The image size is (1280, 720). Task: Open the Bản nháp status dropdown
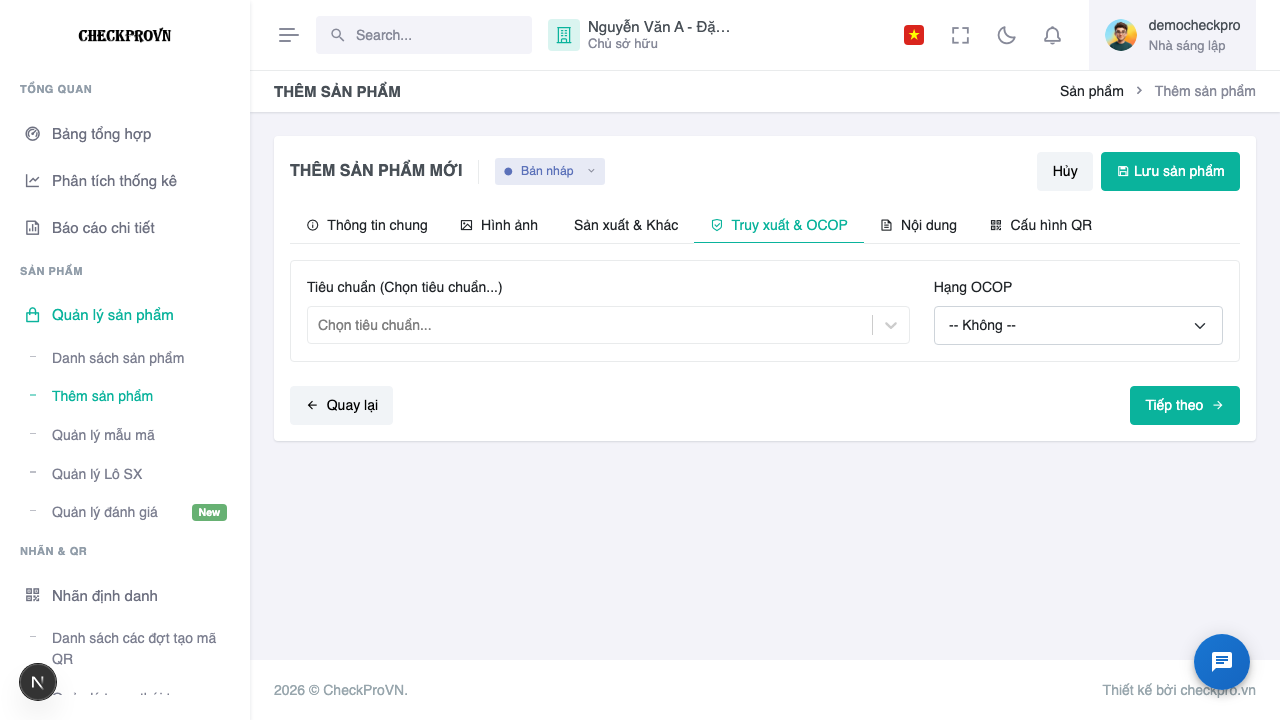(x=550, y=171)
